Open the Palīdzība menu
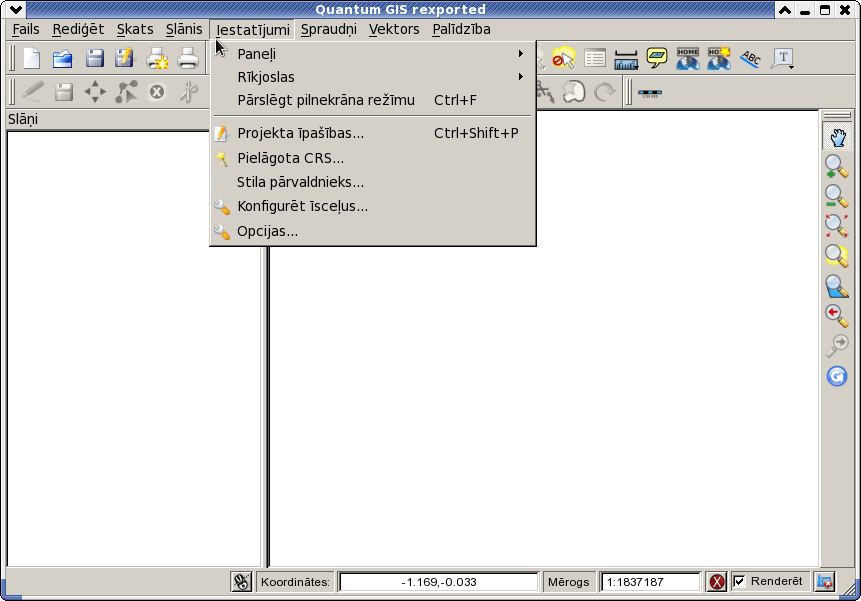861x601 pixels. click(x=461, y=29)
